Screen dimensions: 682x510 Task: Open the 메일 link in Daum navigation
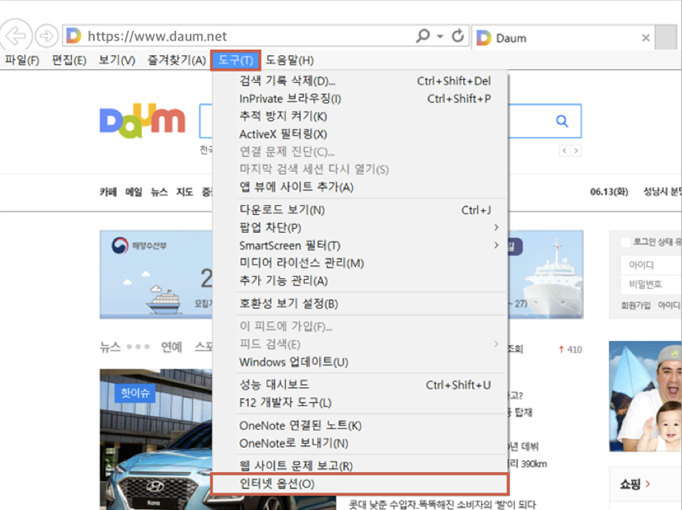(x=134, y=192)
